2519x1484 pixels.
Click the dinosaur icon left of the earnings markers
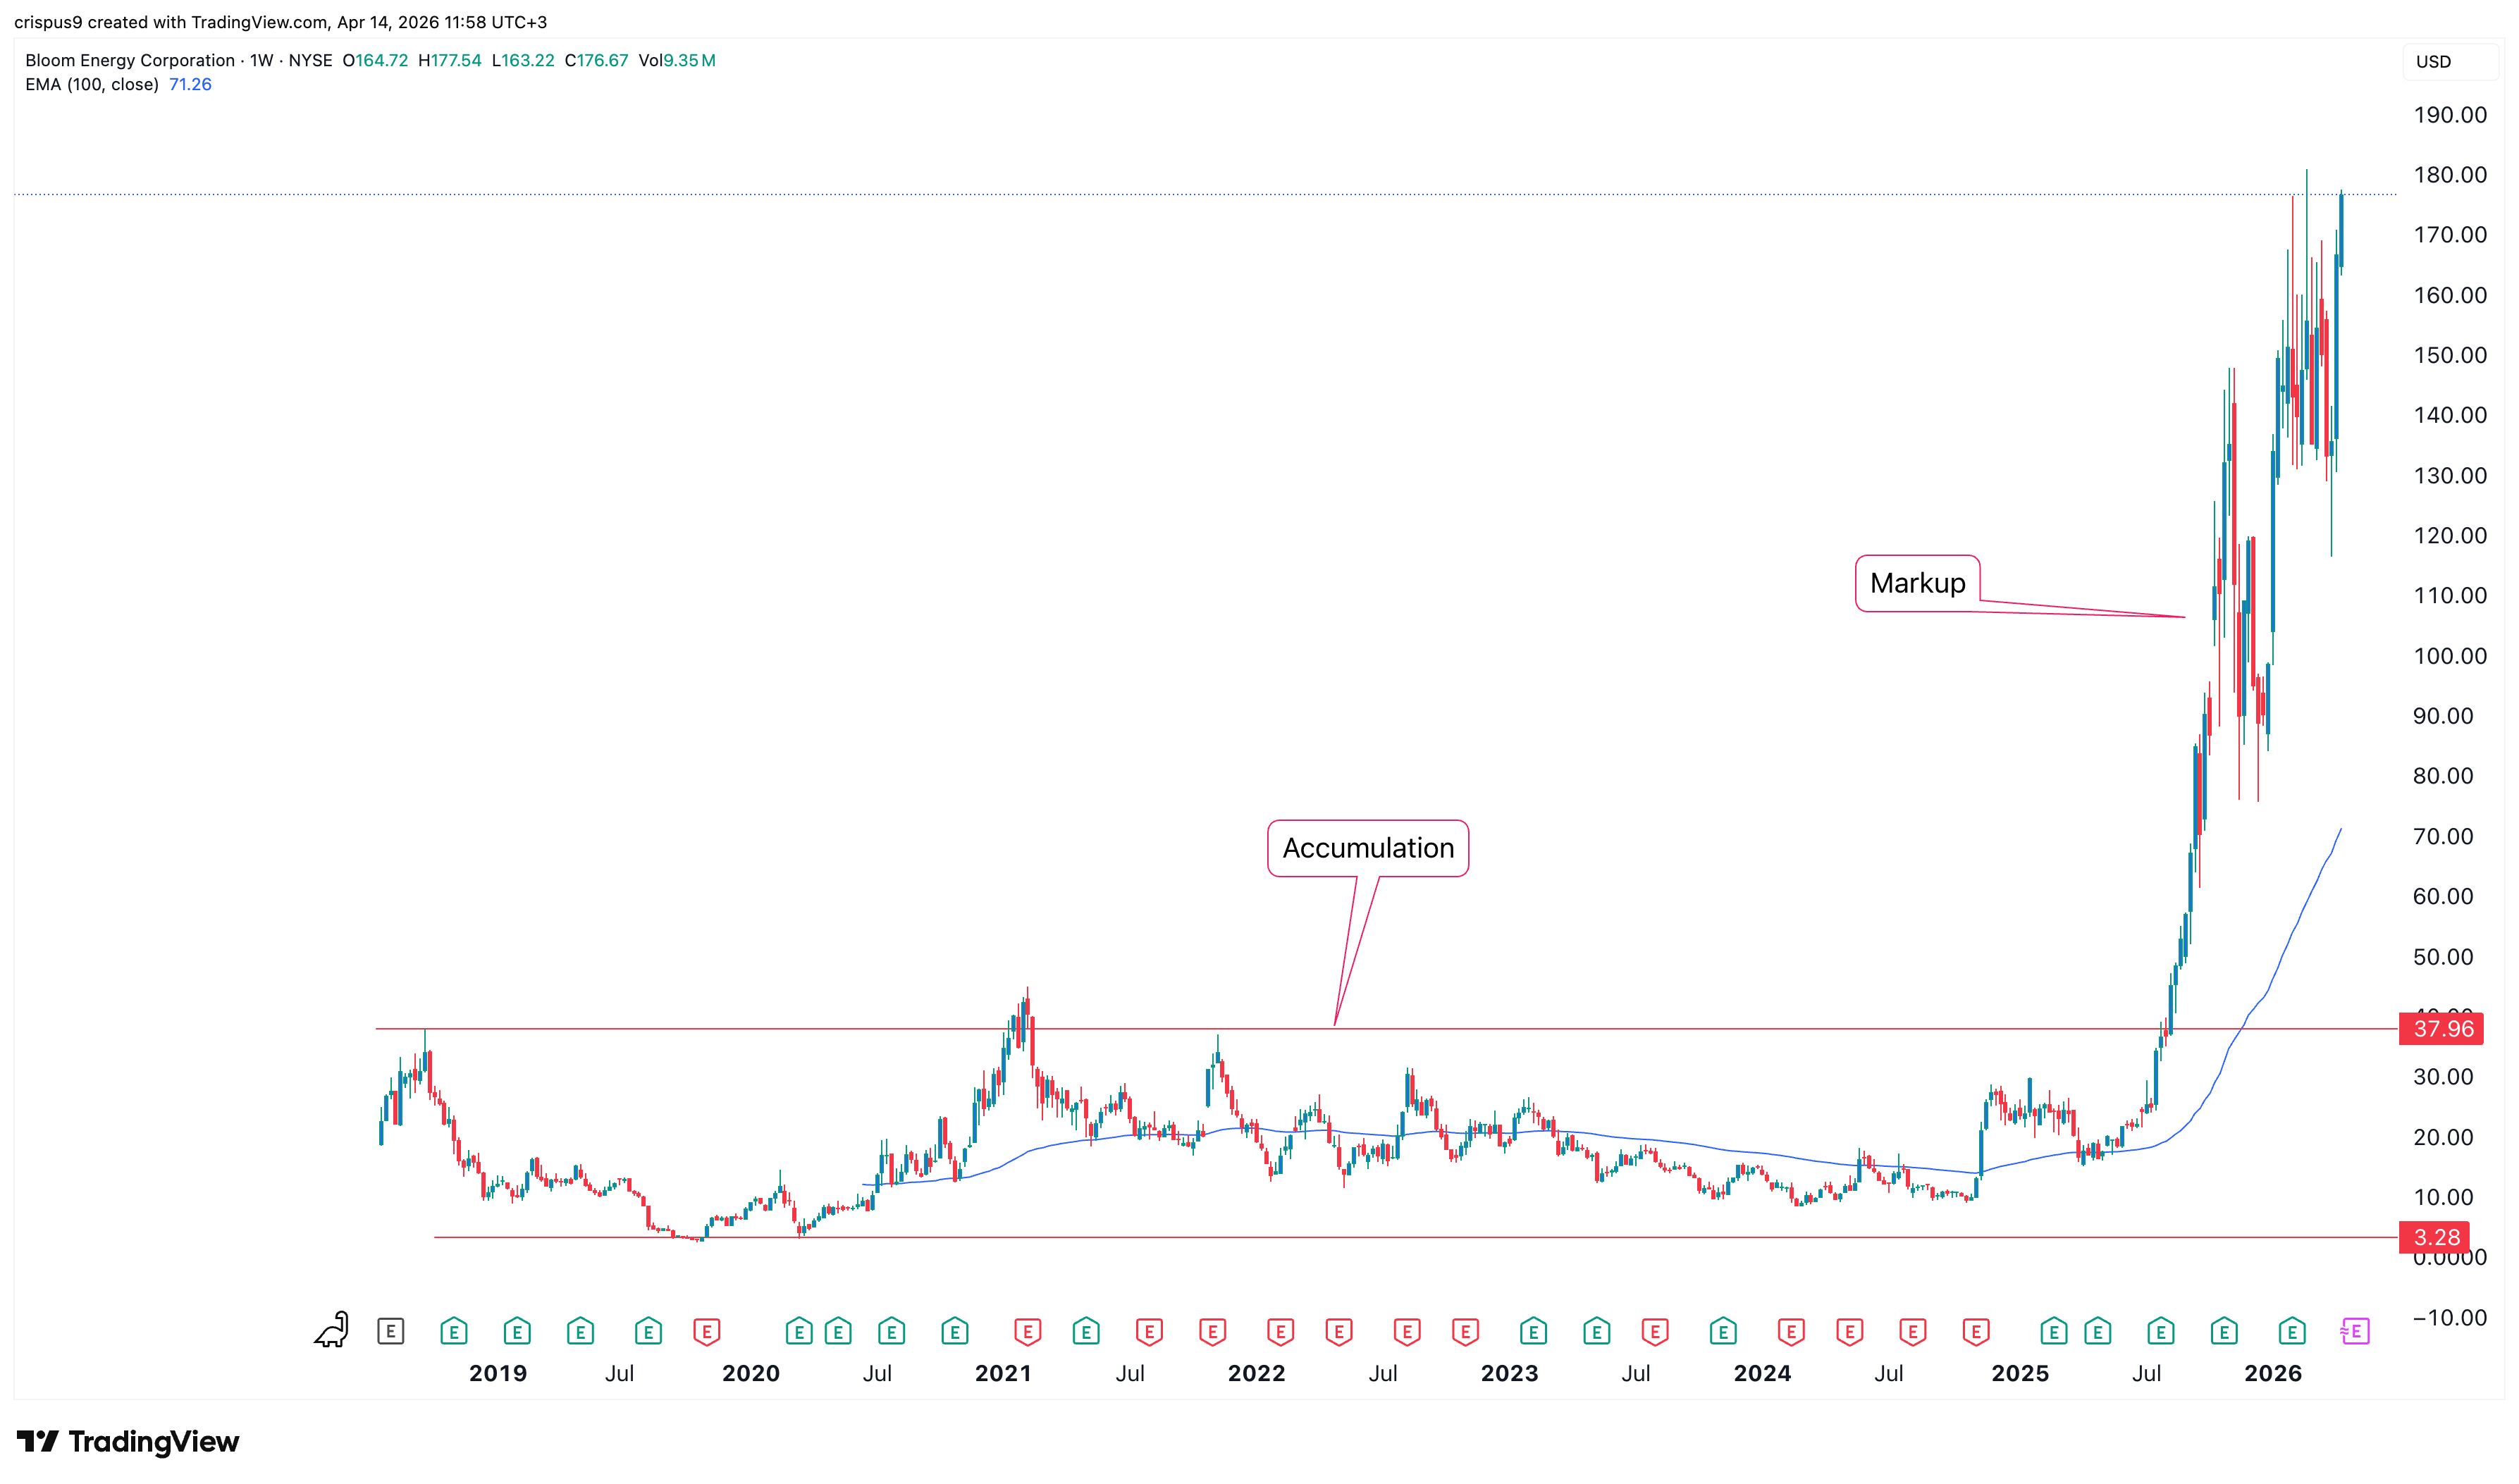pos(332,1330)
